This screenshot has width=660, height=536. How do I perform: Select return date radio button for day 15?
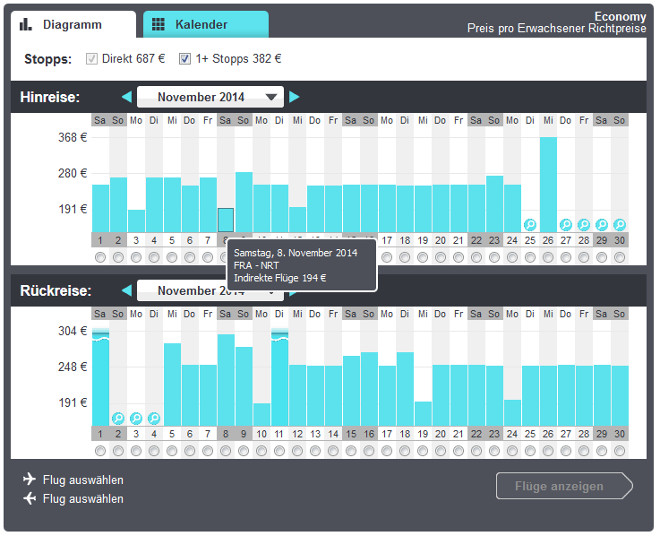coord(350,451)
